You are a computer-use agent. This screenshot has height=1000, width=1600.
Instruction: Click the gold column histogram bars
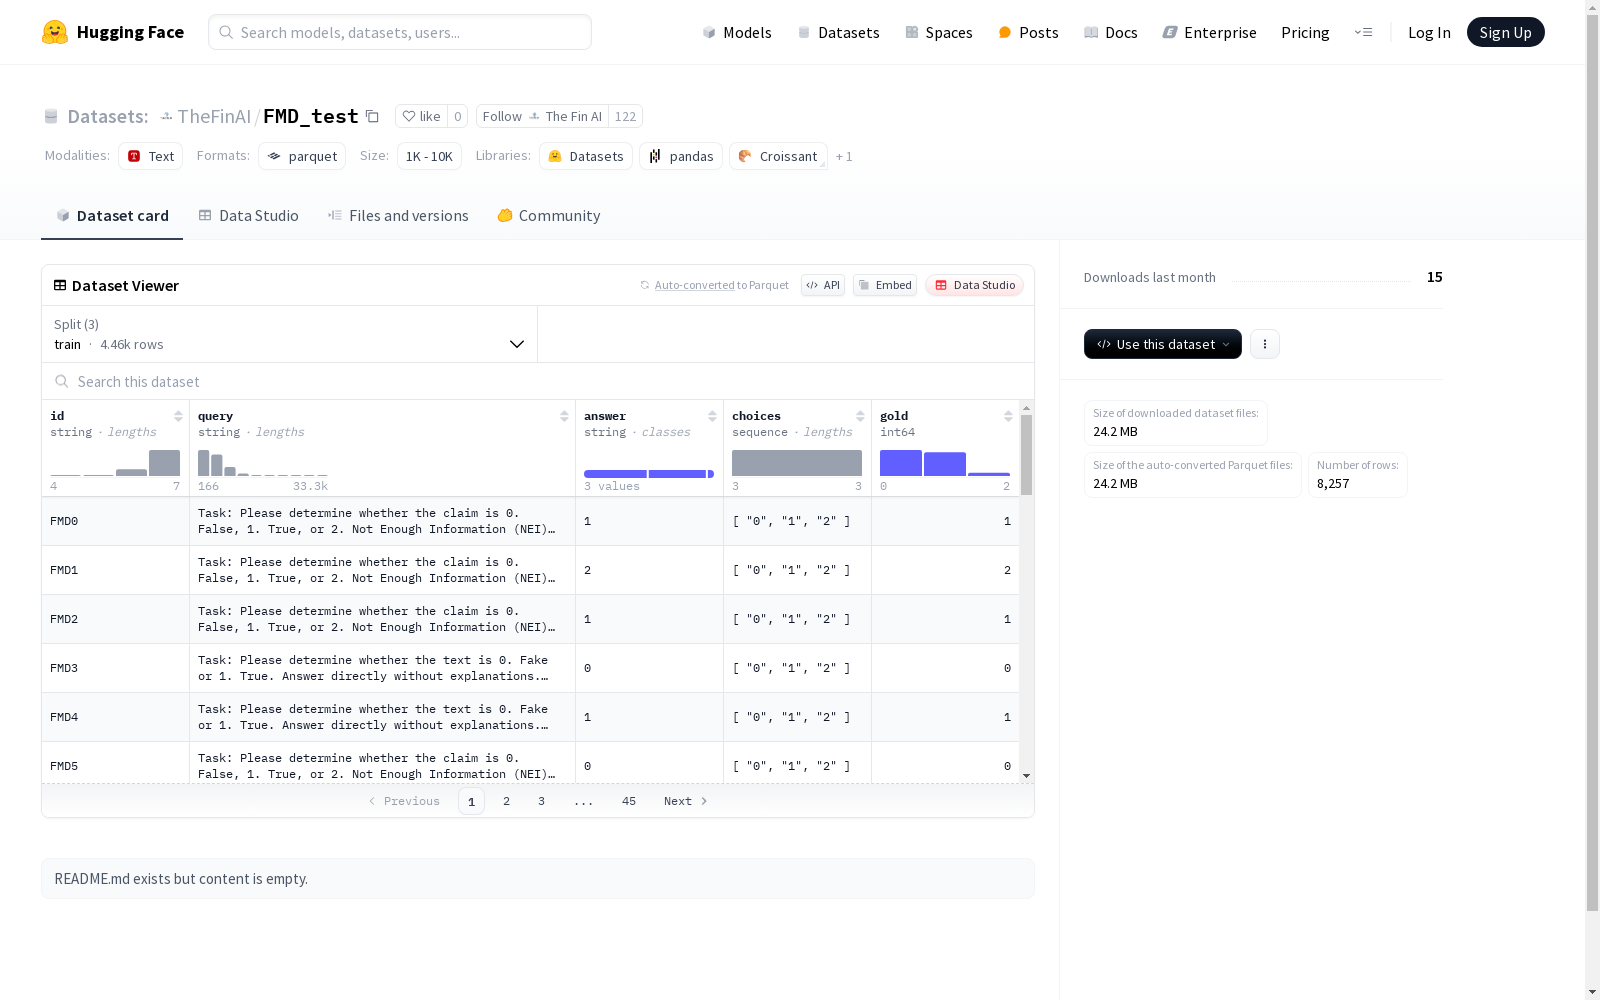click(945, 463)
